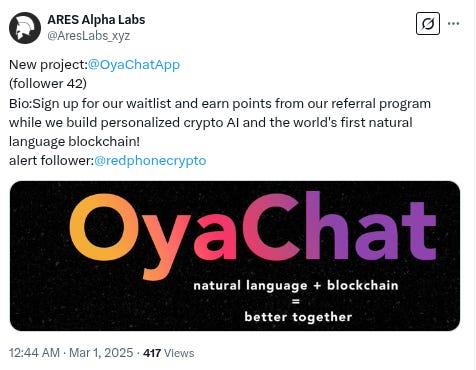
Task: Open the three-dot more options menu
Action: 453,24
